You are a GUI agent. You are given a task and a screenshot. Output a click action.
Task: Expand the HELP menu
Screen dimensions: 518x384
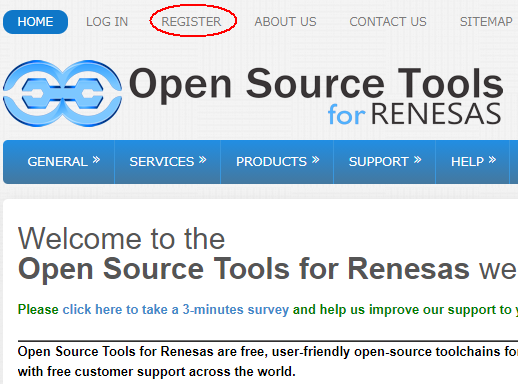473,162
